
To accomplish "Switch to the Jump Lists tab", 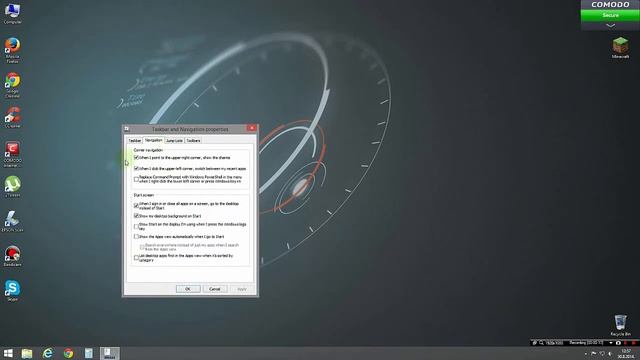I will 174,140.
